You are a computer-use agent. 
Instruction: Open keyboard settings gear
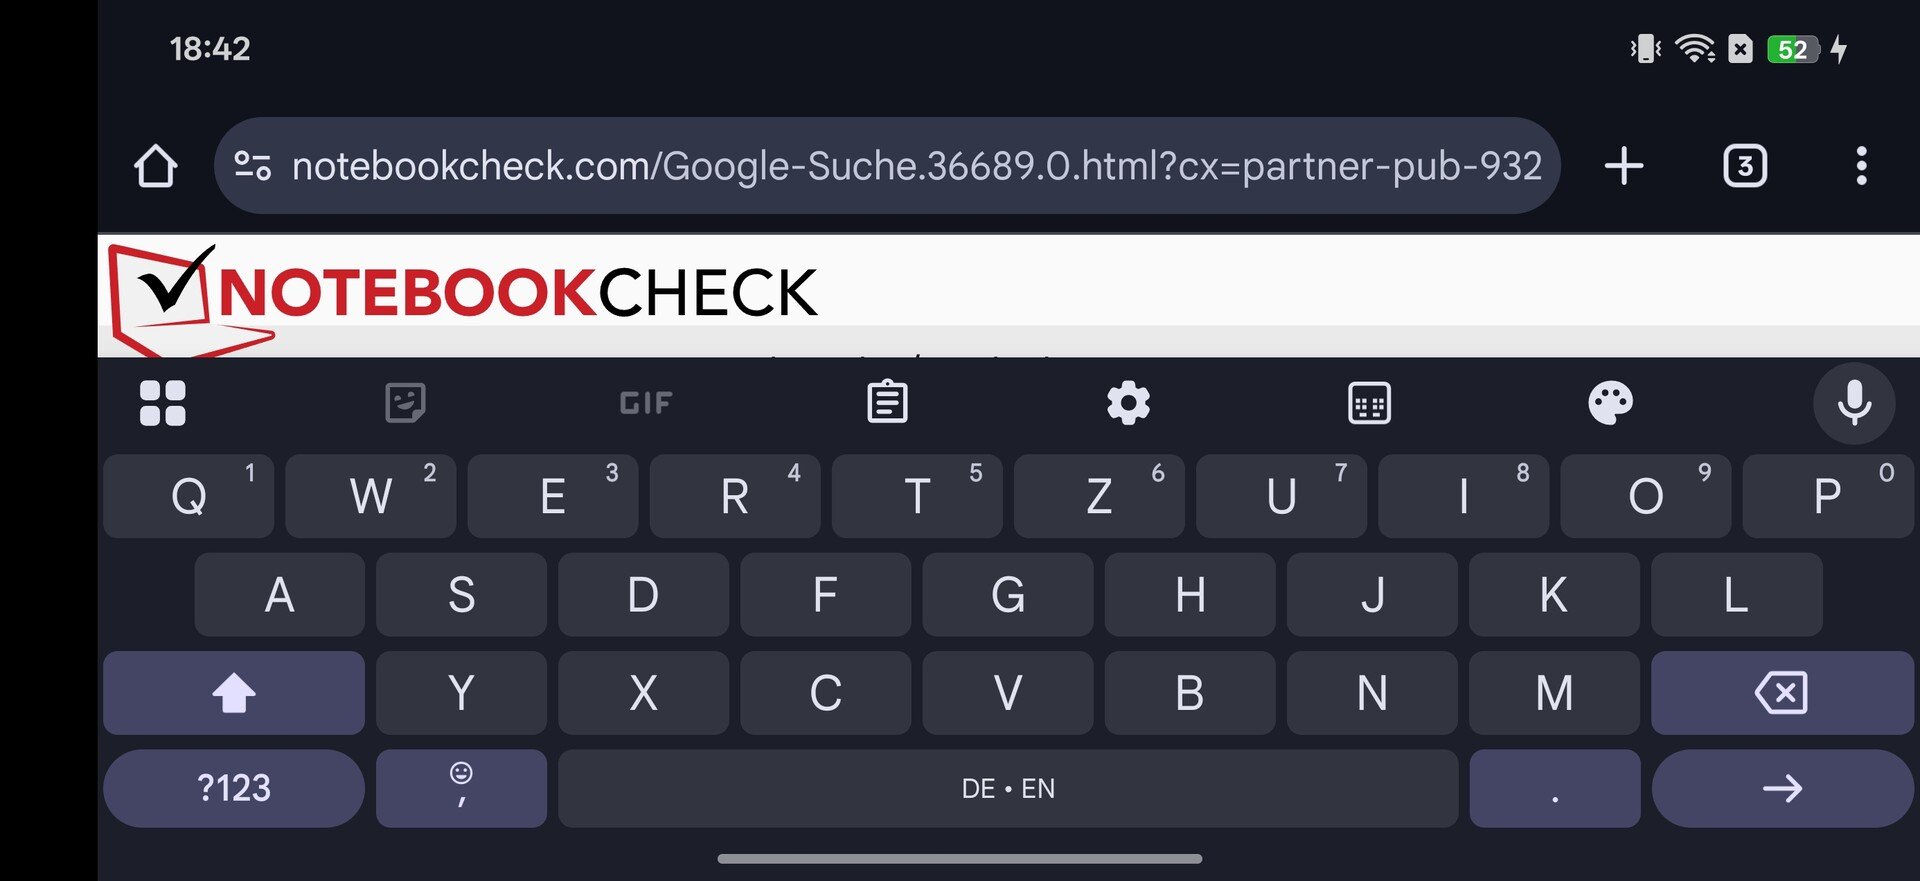(1128, 403)
